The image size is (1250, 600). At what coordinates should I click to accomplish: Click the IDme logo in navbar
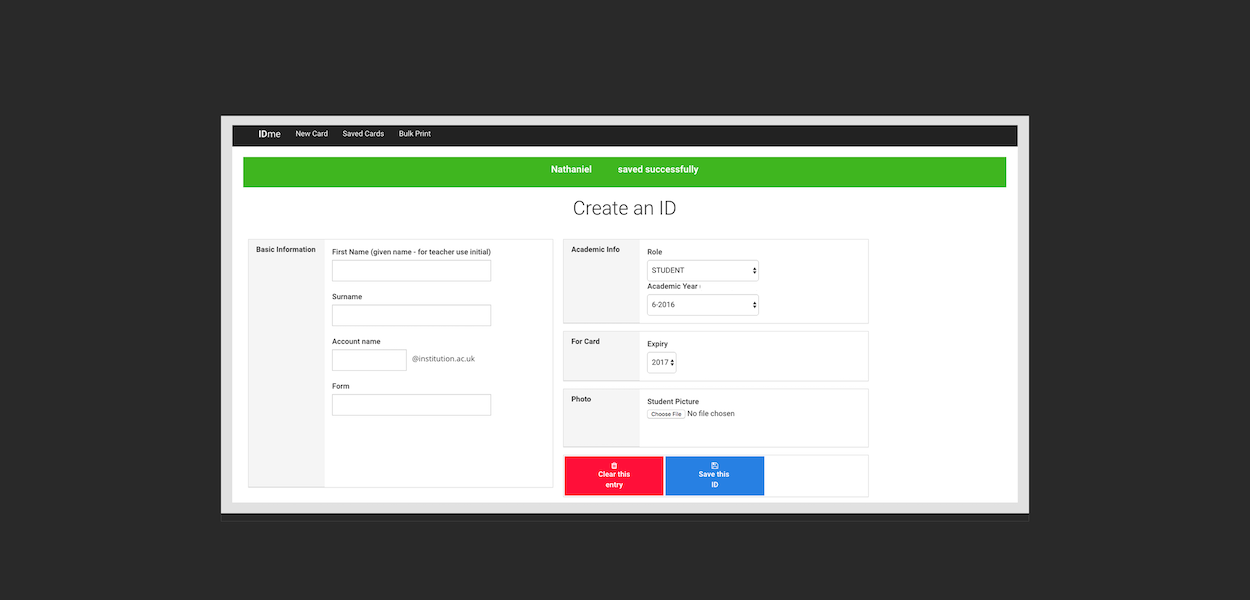pyautogui.click(x=269, y=134)
